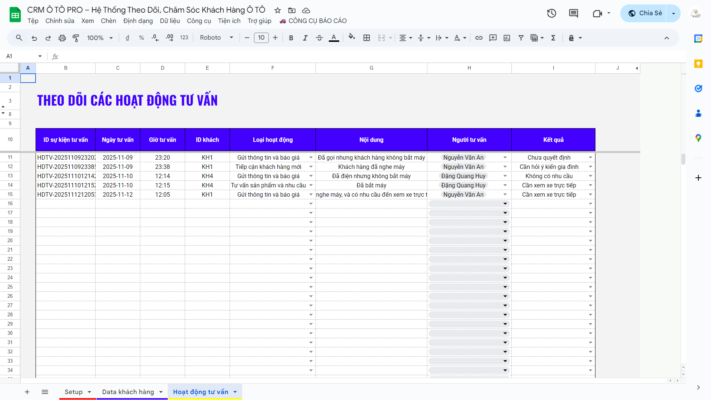The width and height of the screenshot is (711, 400).
Task: Toggle italic formatting
Action: tap(304, 37)
